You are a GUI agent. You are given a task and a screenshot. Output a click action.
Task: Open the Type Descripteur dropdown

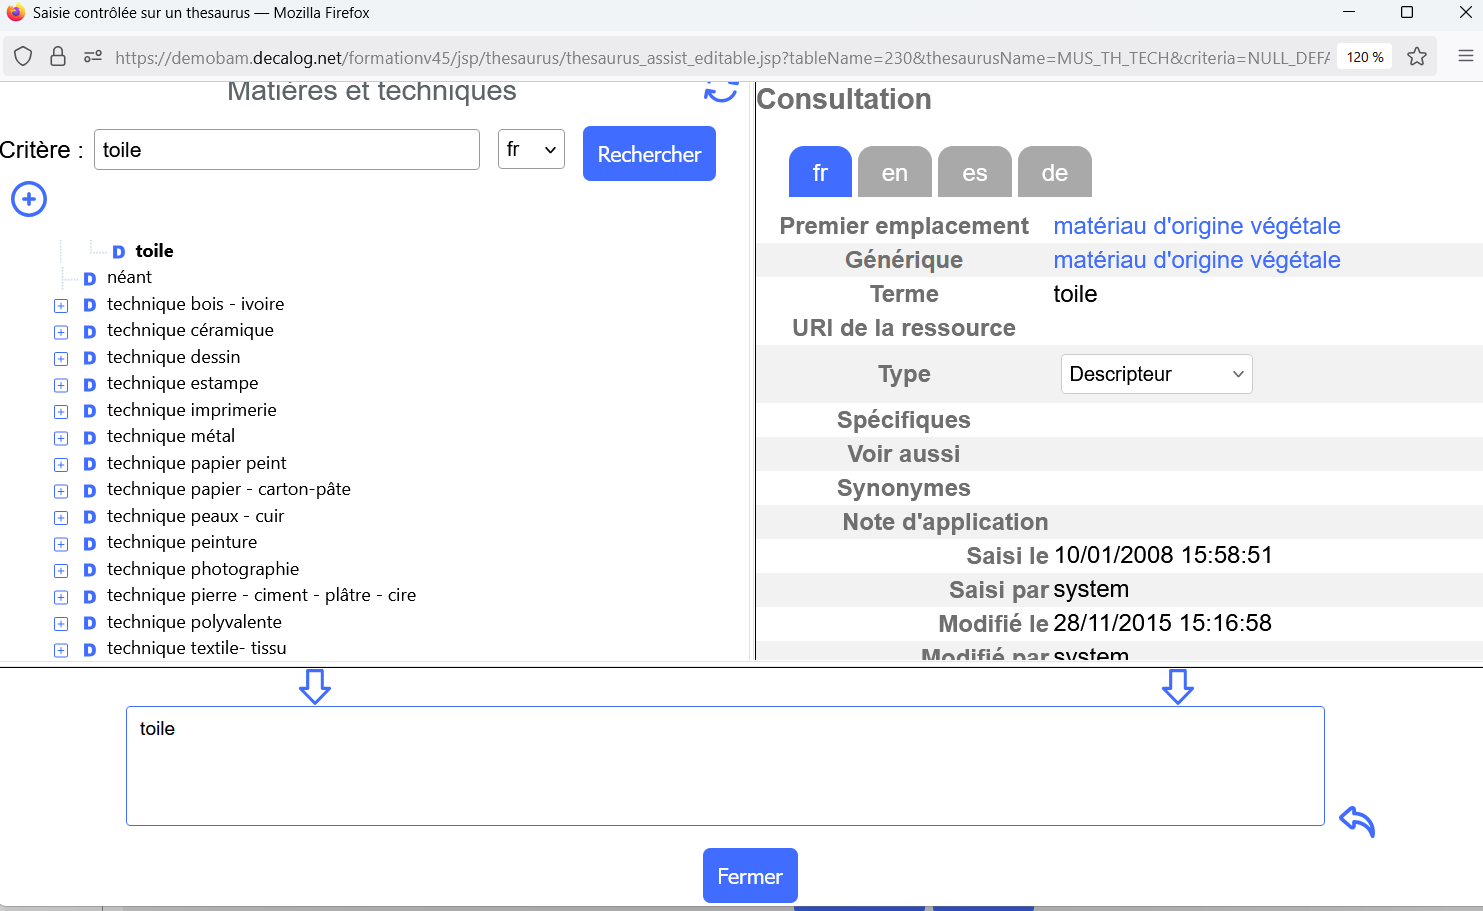point(1156,374)
